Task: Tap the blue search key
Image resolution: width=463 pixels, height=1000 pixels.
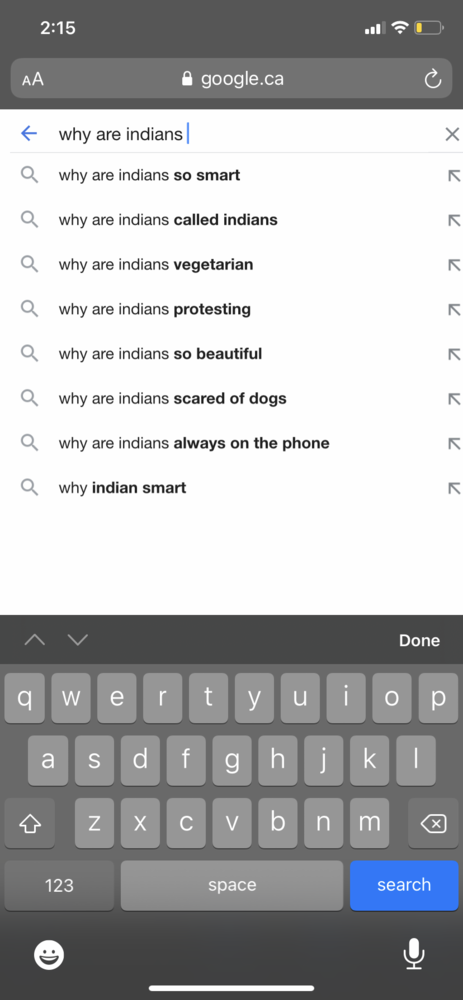Action: click(404, 885)
